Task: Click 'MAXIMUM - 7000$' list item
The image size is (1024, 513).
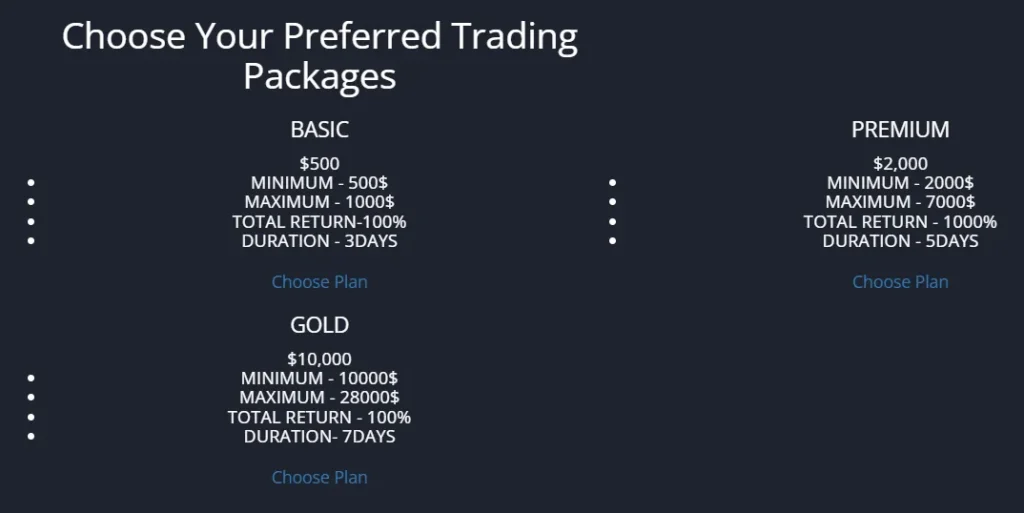Action: click(900, 202)
